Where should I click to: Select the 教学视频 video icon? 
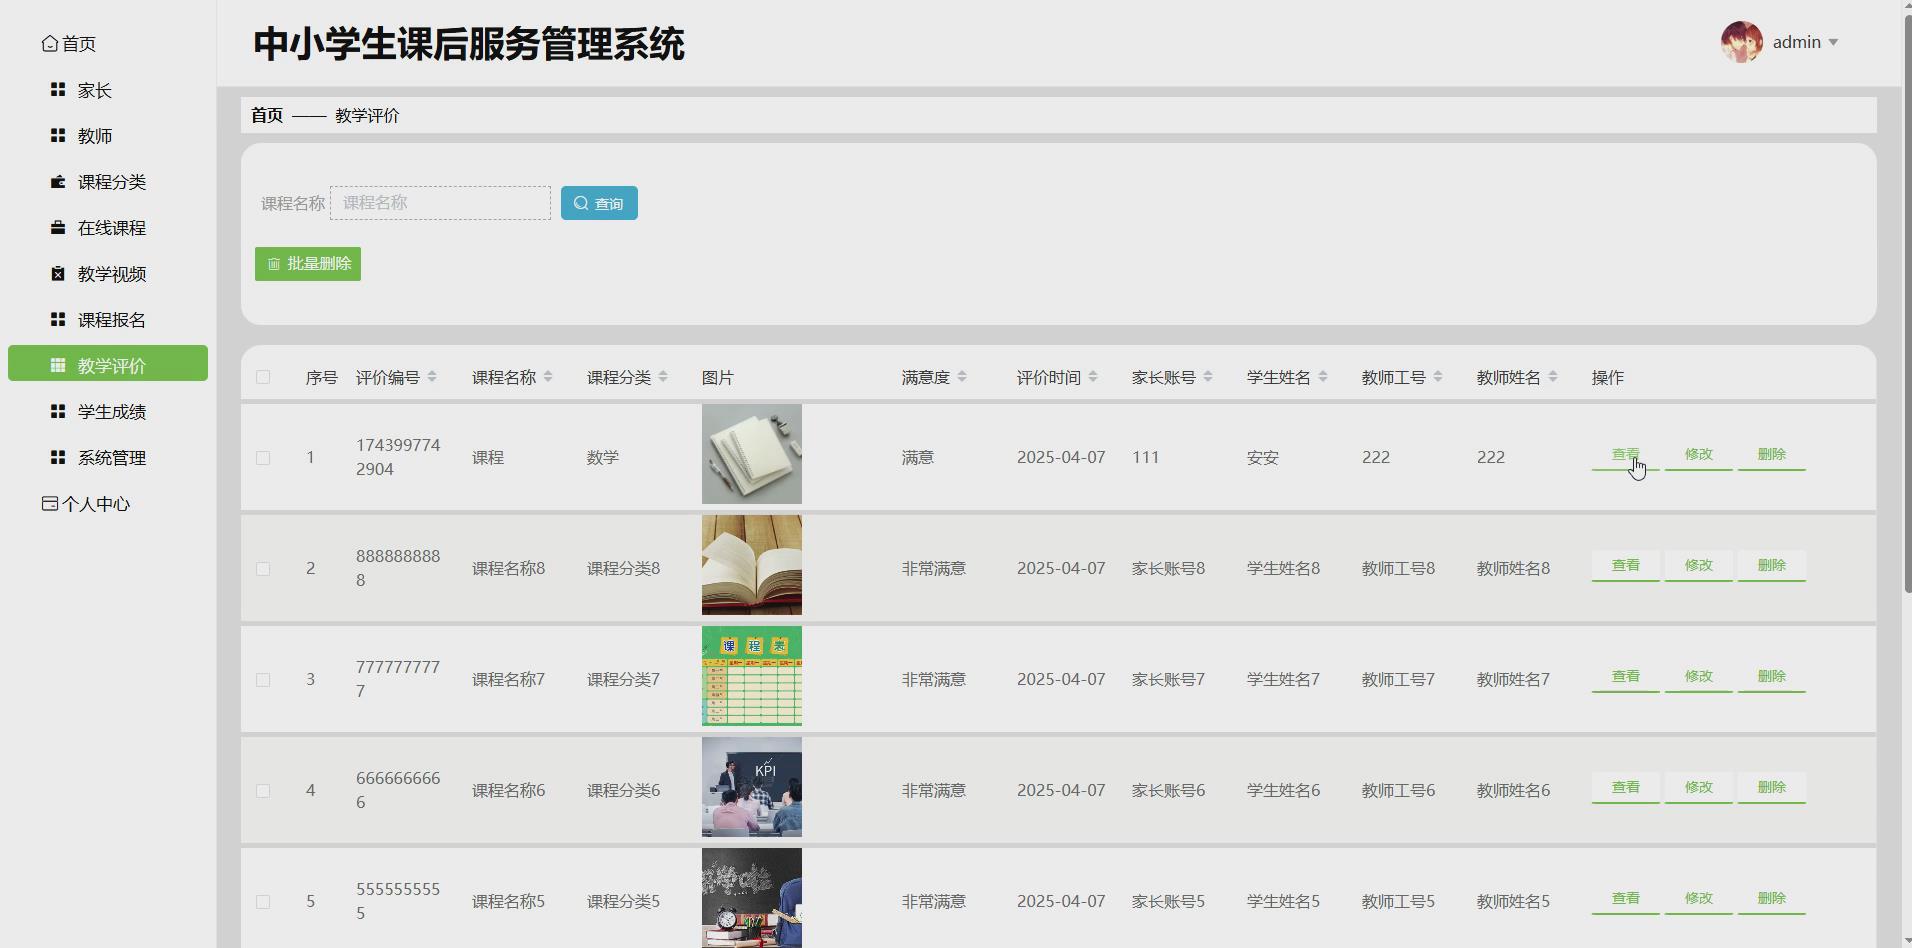[56, 274]
